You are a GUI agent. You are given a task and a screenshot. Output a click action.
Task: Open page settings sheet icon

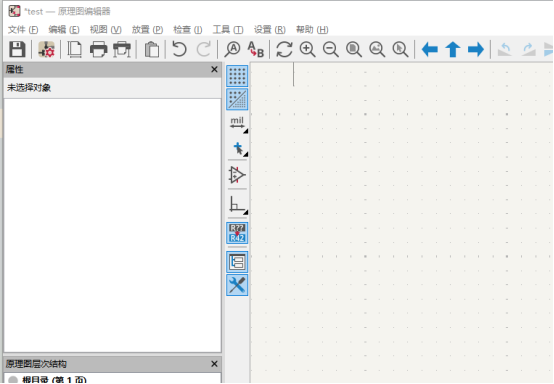(x=75, y=49)
